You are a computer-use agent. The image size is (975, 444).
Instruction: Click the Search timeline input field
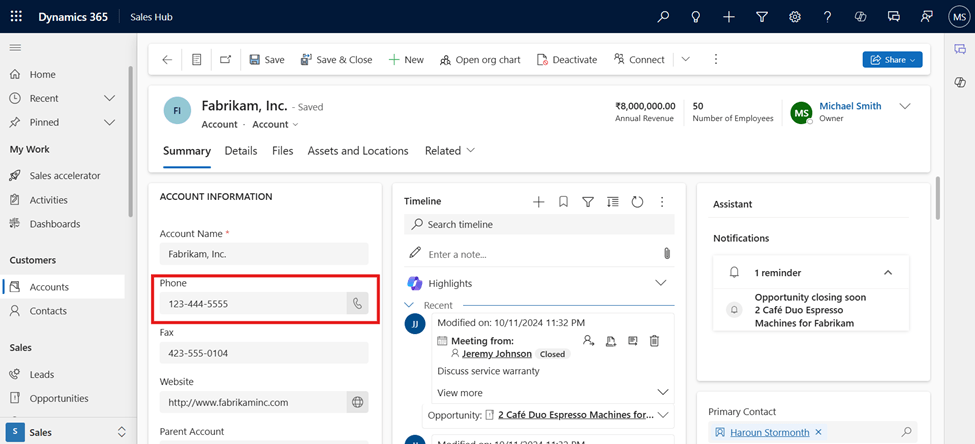(x=540, y=225)
